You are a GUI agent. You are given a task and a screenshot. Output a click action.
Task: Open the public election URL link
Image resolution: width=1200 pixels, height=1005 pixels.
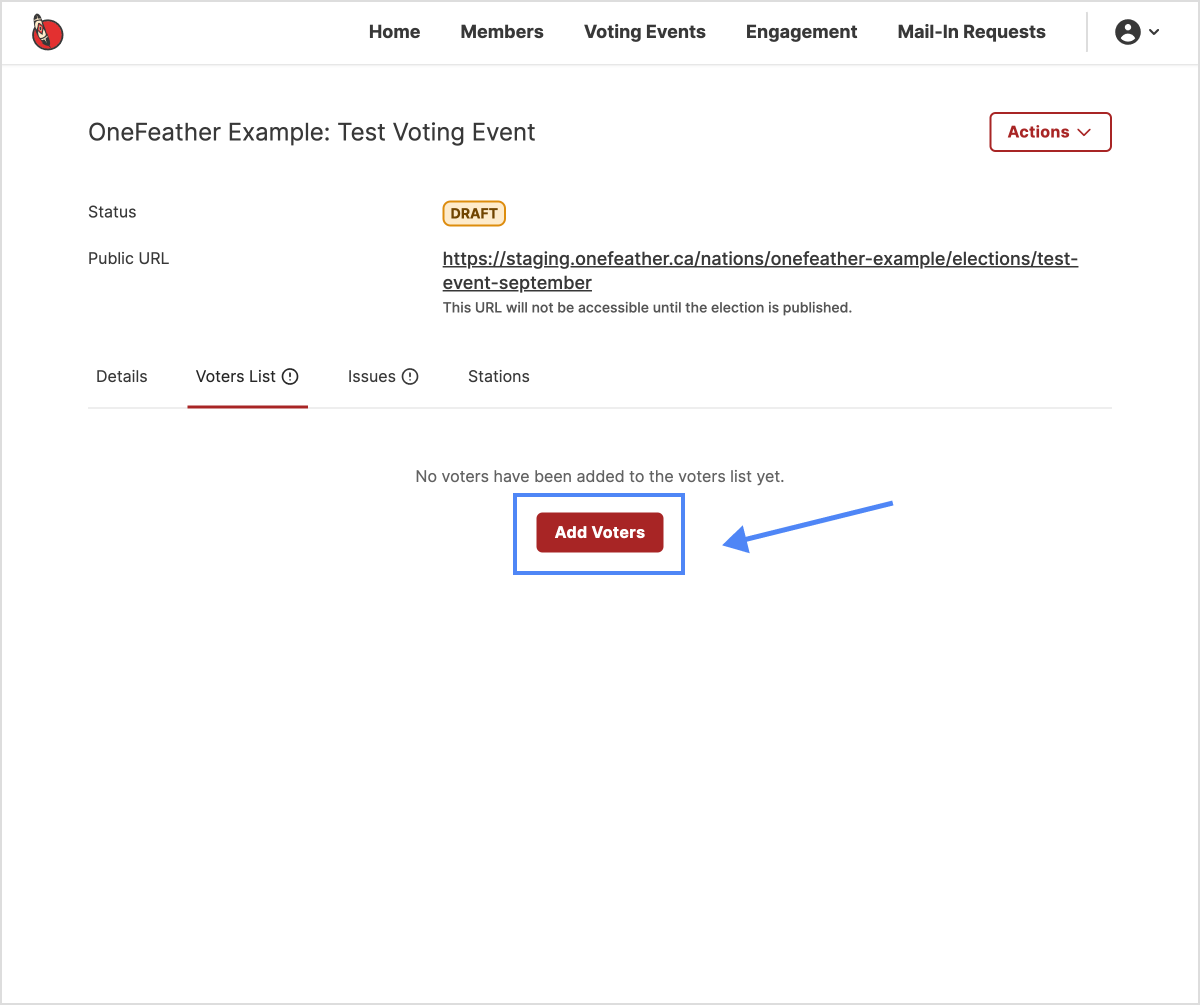(x=760, y=271)
